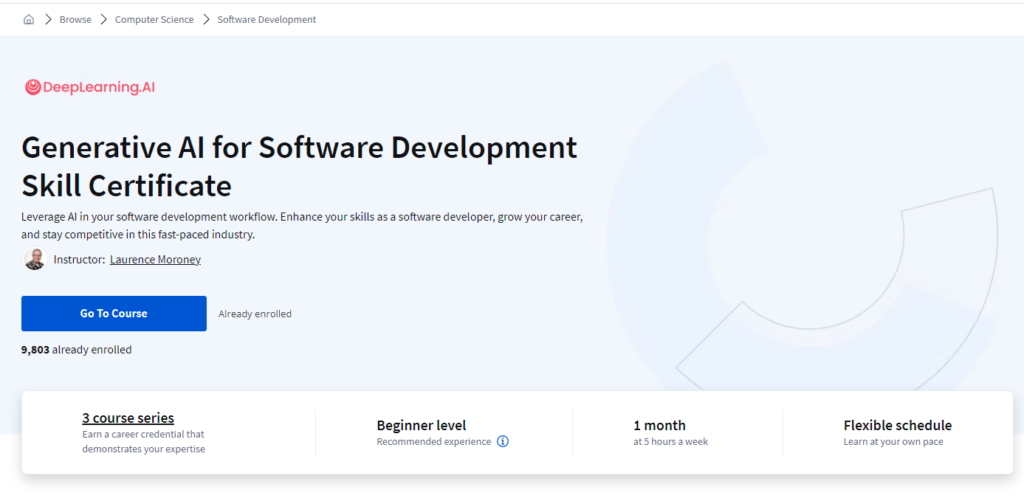Image resolution: width=1024 pixels, height=501 pixels.
Task: Click the chevron before Software Development
Action: [x=206, y=19]
